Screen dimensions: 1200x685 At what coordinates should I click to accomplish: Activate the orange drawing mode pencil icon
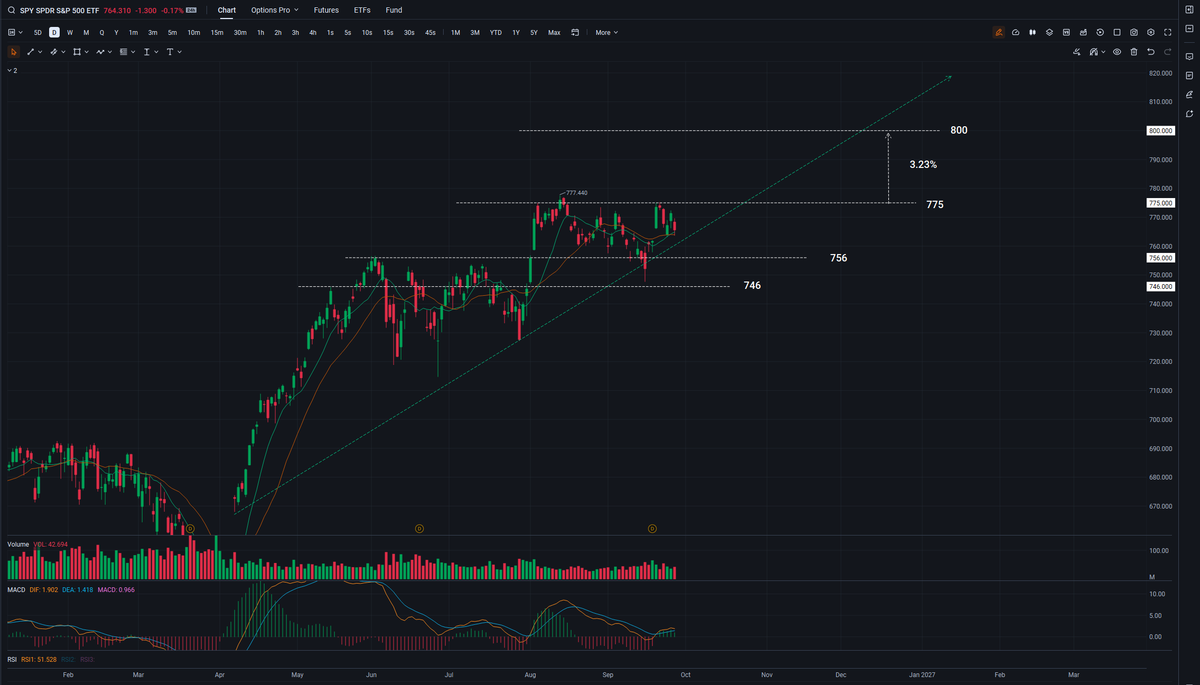pos(998,32)
